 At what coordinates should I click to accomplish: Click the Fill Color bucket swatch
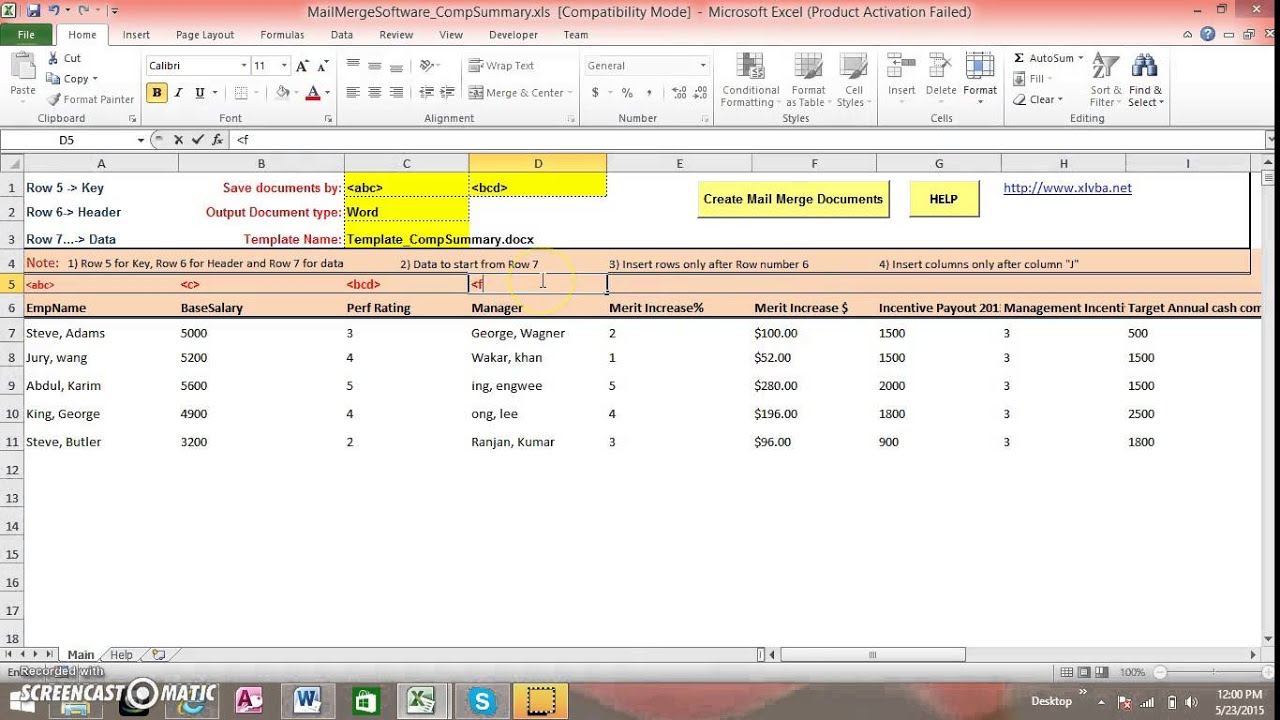pyautogui.click(x=282, y=93)
